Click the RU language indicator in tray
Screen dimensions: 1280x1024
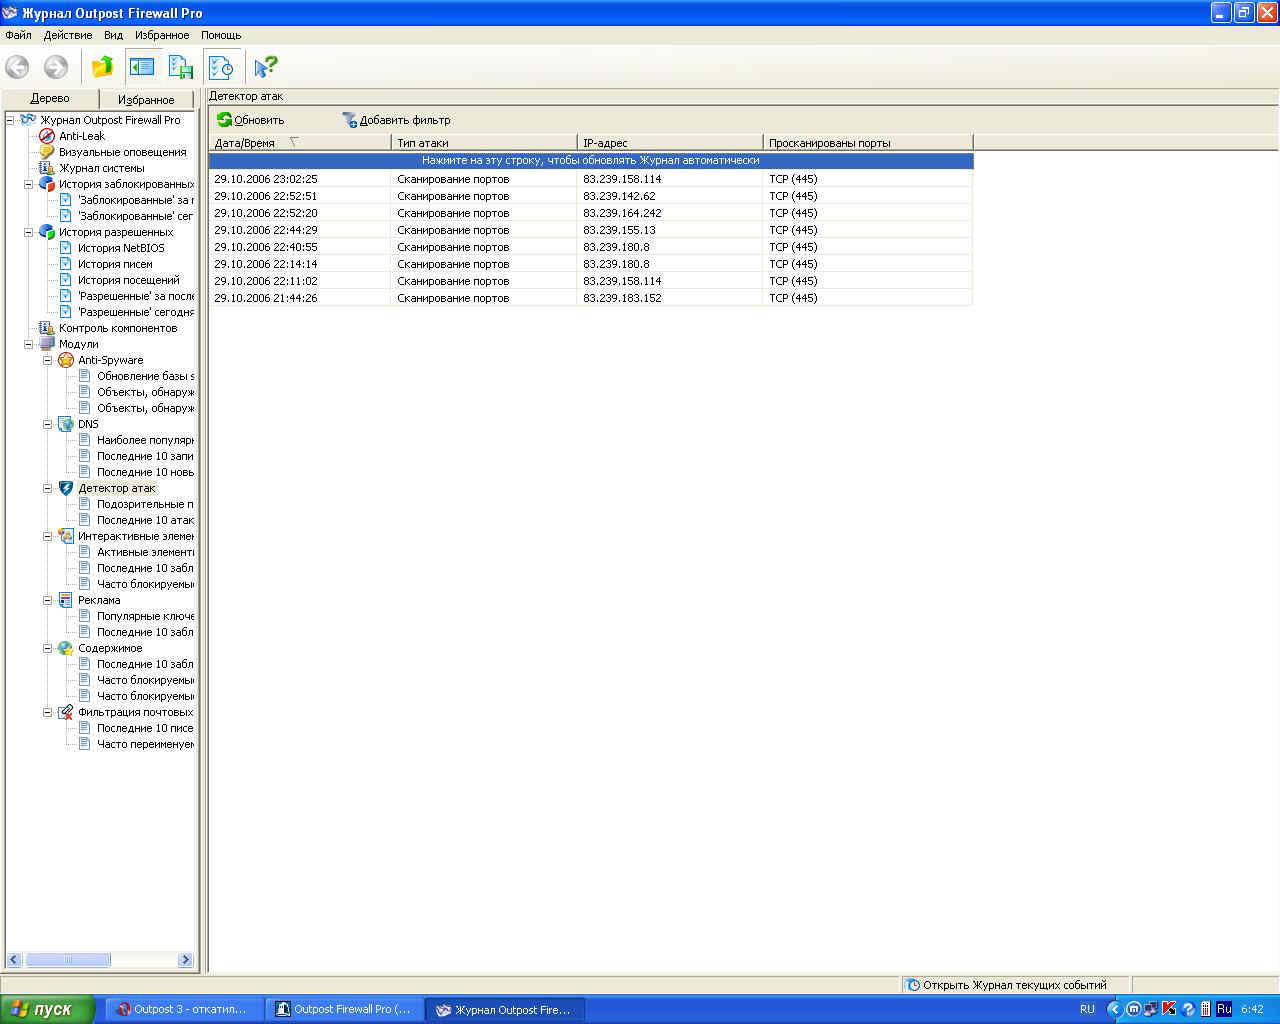click(x=1087, y=1009)
